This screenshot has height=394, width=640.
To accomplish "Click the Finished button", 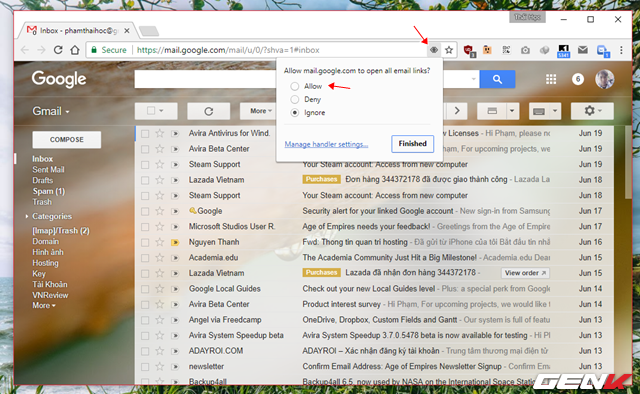I will pyautogui.click(x=412, y=144).
